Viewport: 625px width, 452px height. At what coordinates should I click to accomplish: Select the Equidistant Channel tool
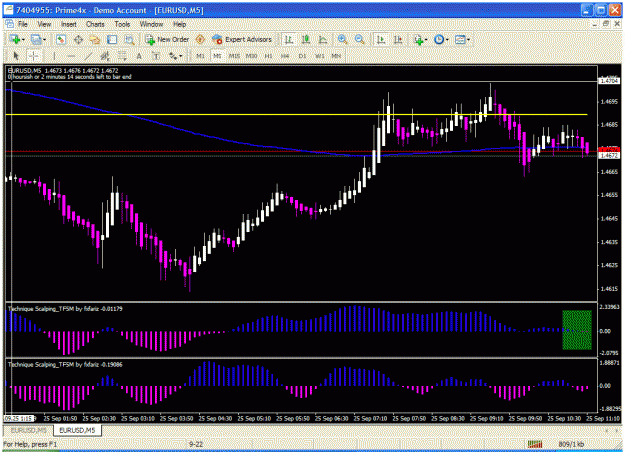(105, 56)
